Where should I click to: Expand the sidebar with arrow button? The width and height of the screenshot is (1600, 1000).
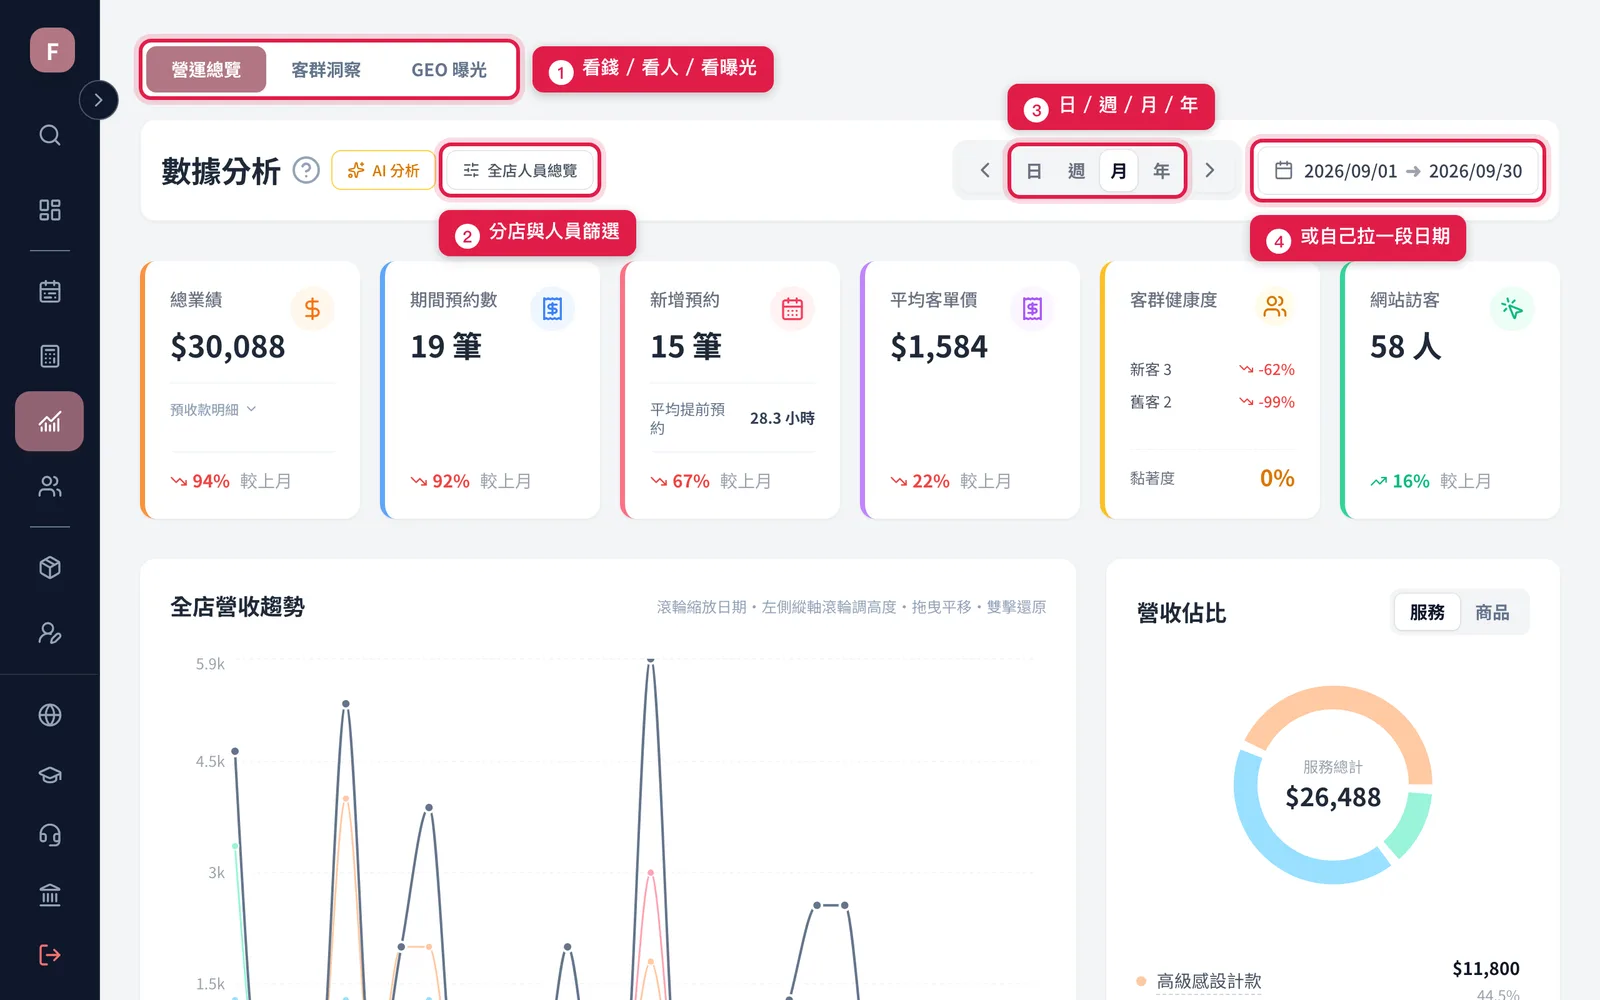(98, 100)
